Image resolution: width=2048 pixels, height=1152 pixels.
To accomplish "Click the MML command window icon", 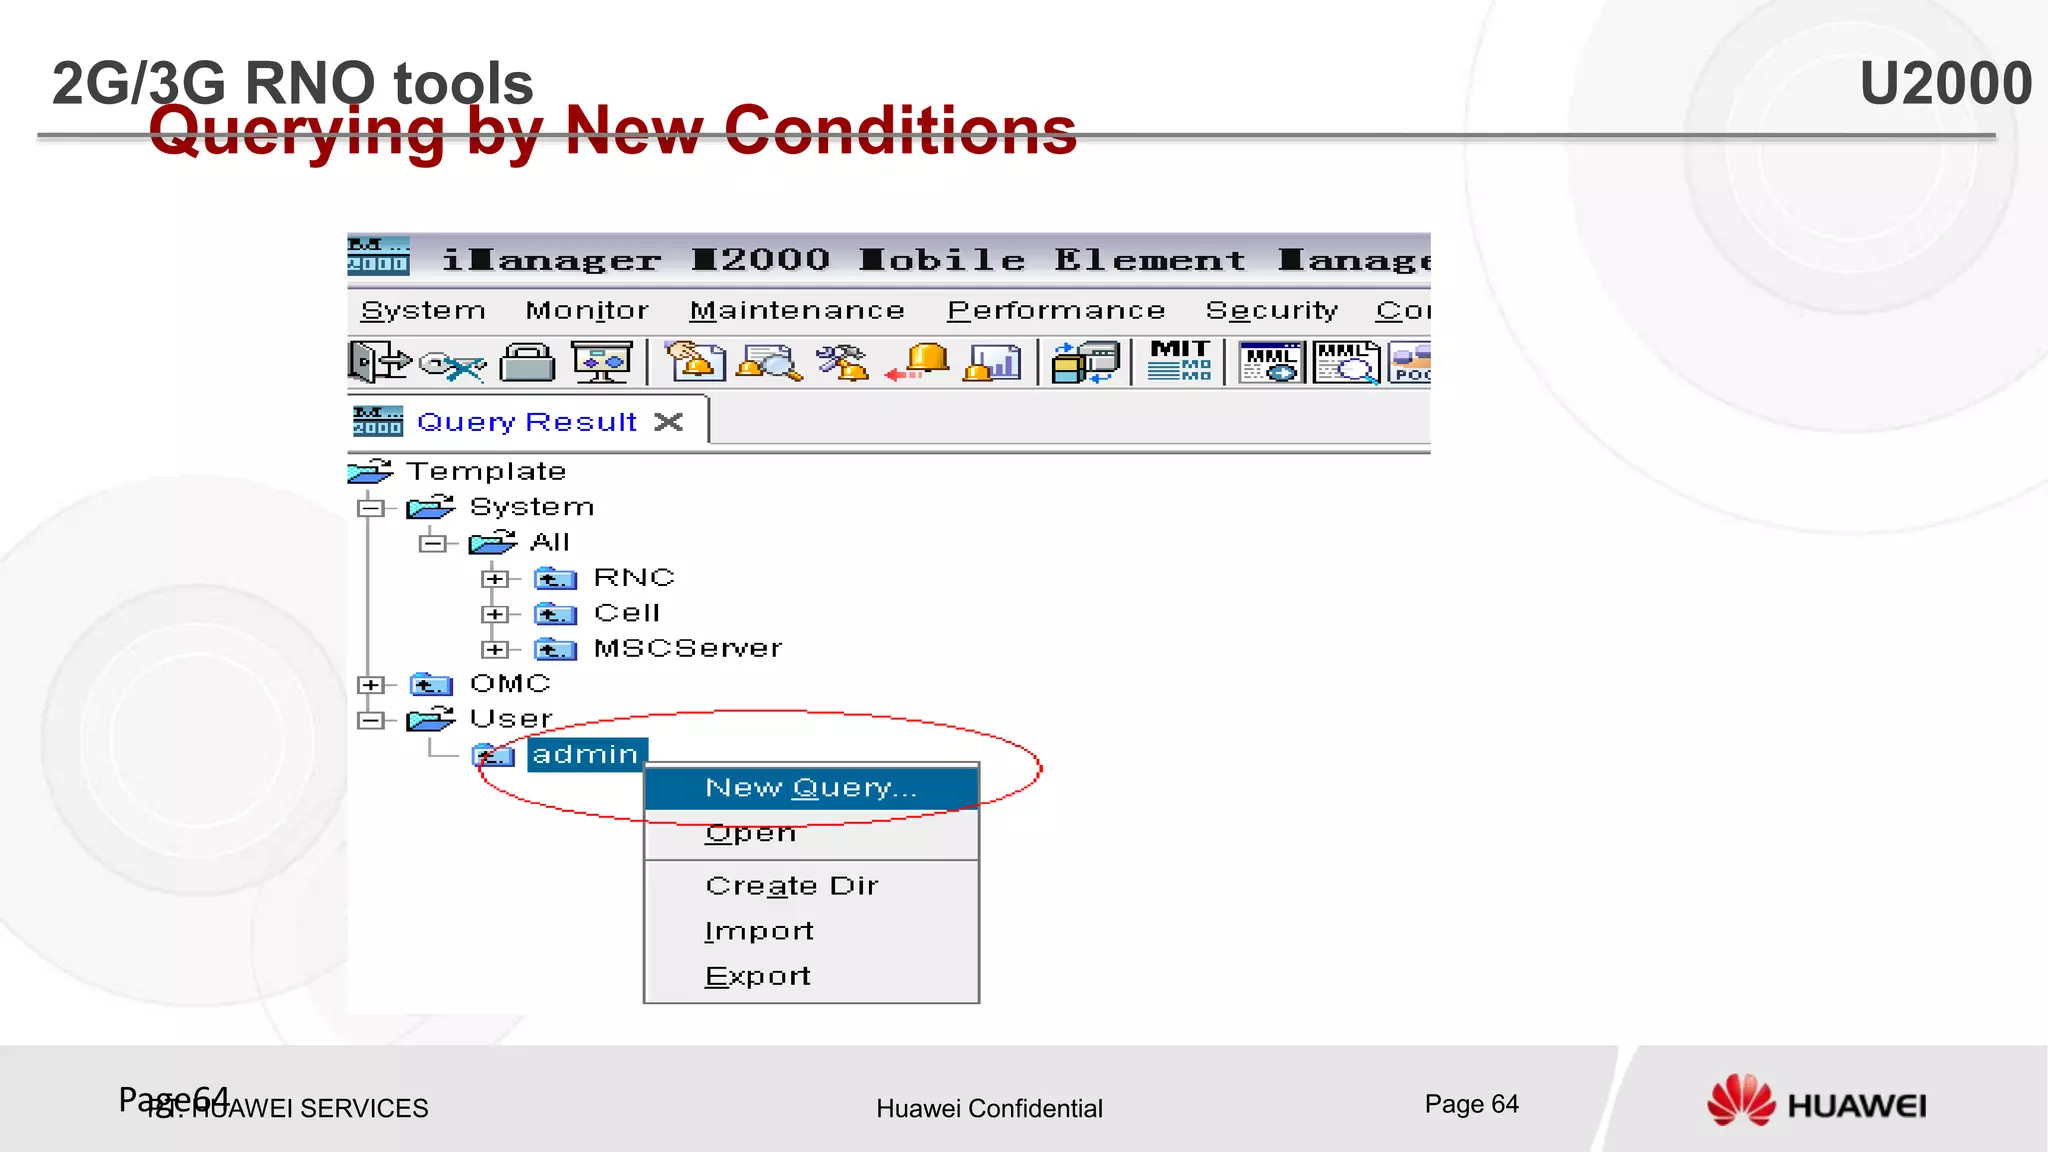I will pyautogui.click(x=1271, y=363).
